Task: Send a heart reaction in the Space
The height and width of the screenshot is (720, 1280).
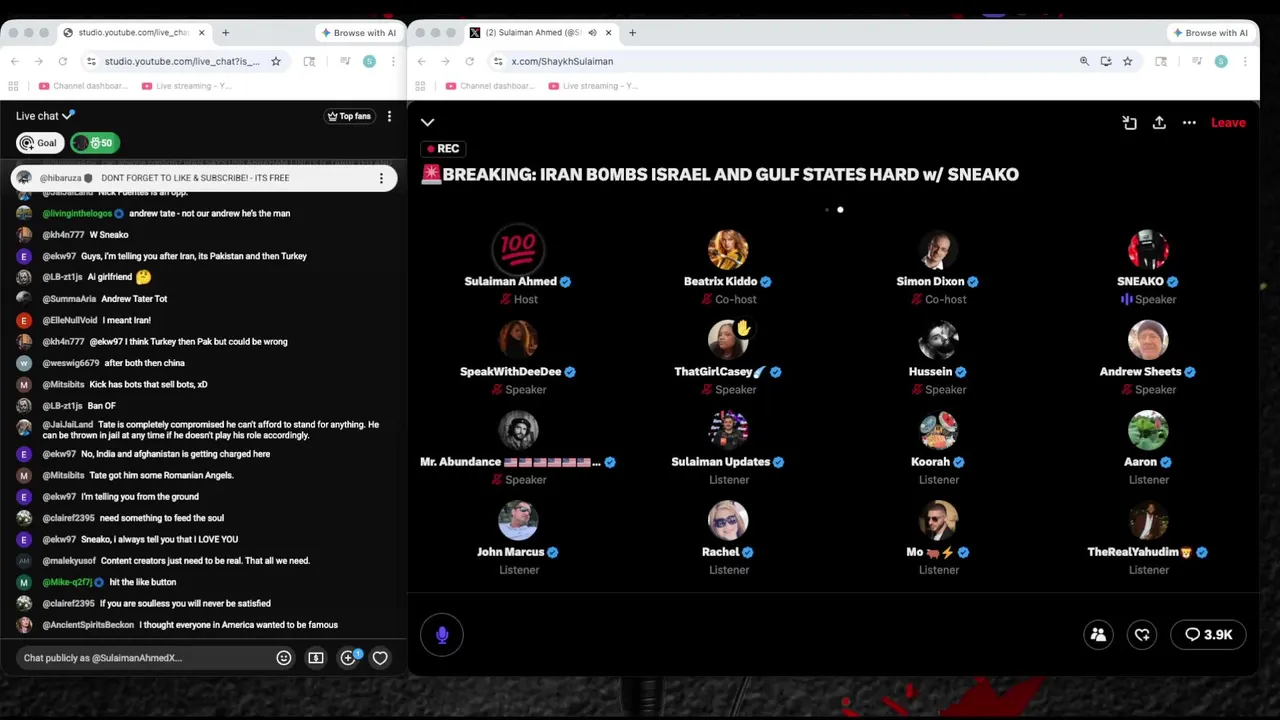Action: coord(1142,635)
